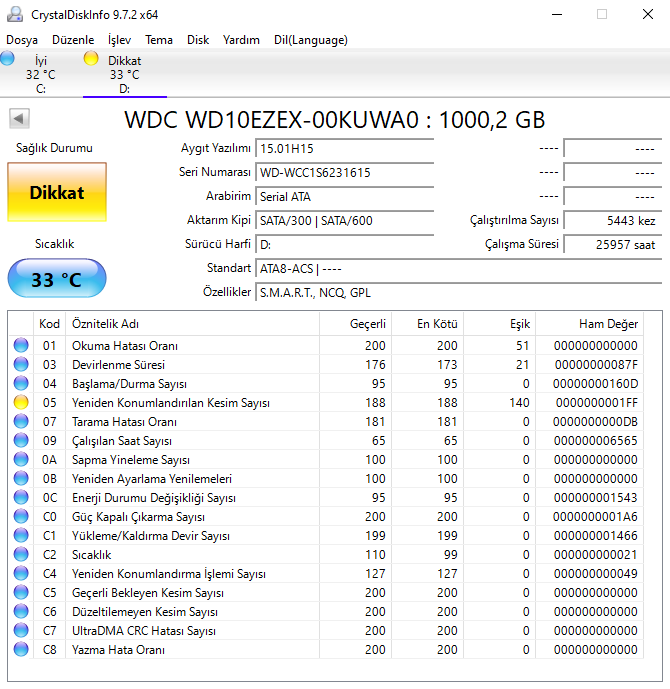The image size is (670, 689).
Task: Click raw value 0000000001FF
Action: 596,403
